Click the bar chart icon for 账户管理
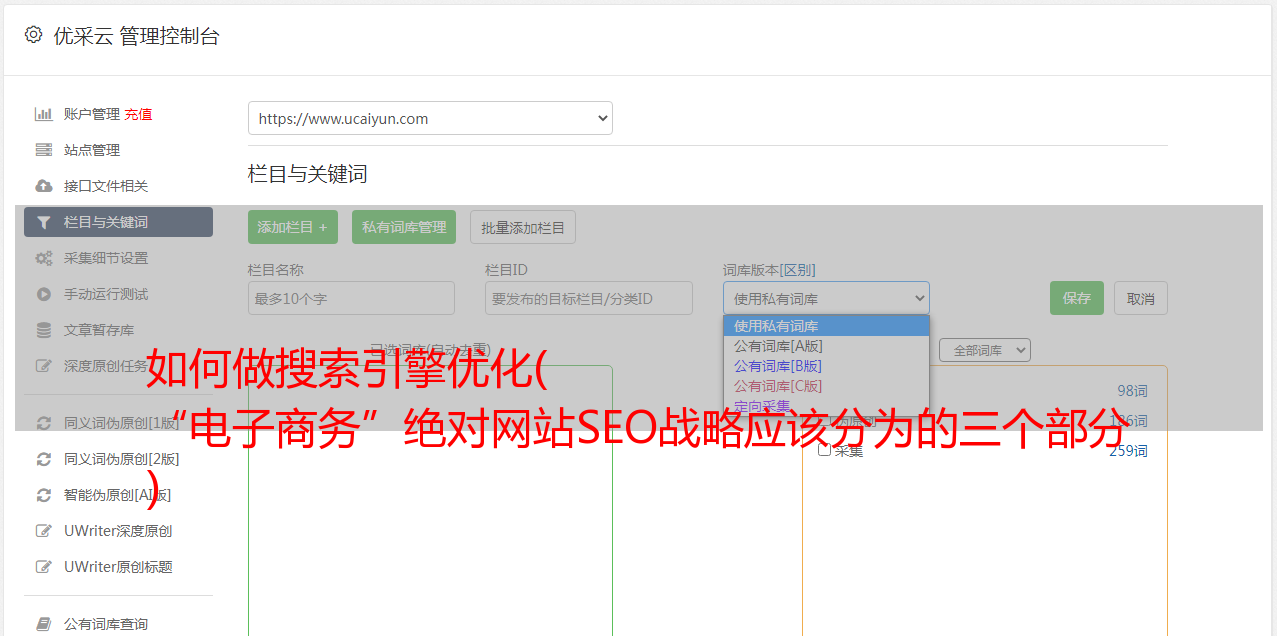 [x=43, y=114]
